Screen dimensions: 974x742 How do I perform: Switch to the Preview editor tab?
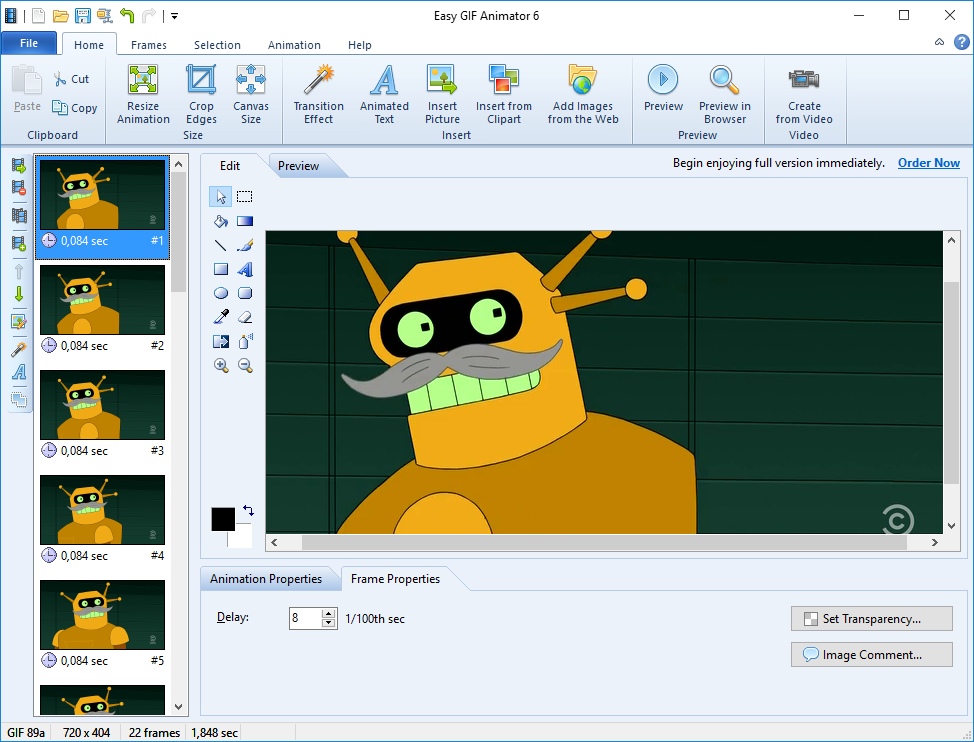[x=298, y=166]
